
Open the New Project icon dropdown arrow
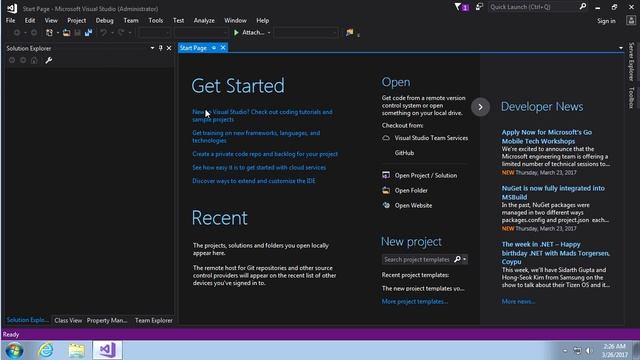pyautogui.click(x=58, y=33)
